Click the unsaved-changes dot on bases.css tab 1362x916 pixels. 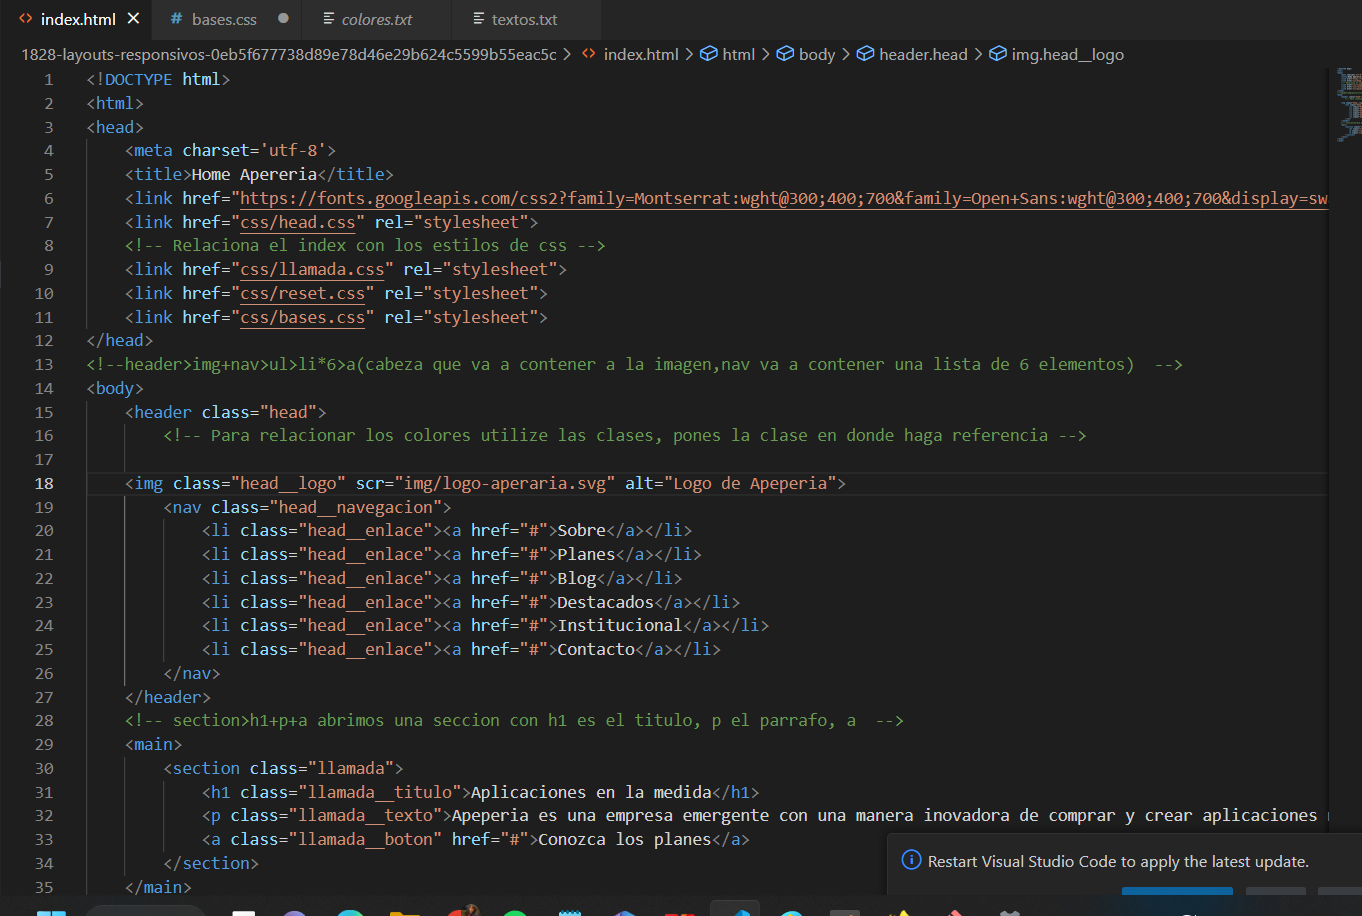283,19
